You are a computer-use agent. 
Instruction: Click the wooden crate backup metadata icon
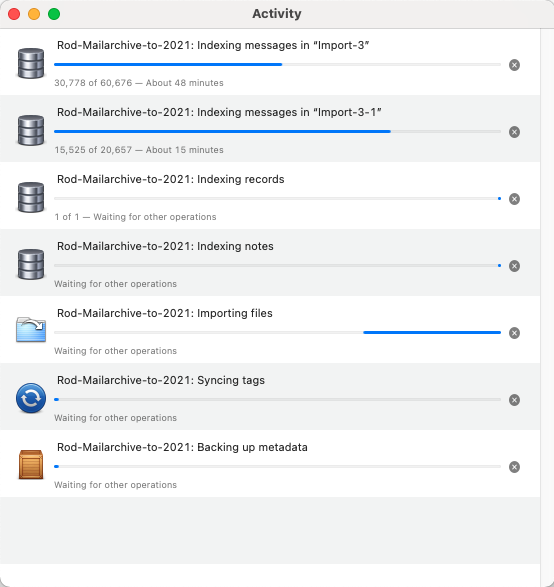[31, 465]
